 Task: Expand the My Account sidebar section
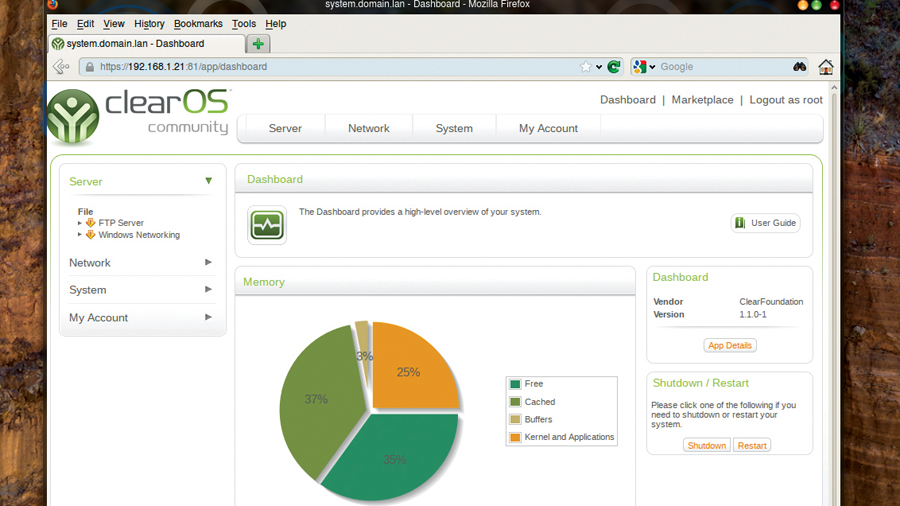pyautogui.click(x=208, y=317)
